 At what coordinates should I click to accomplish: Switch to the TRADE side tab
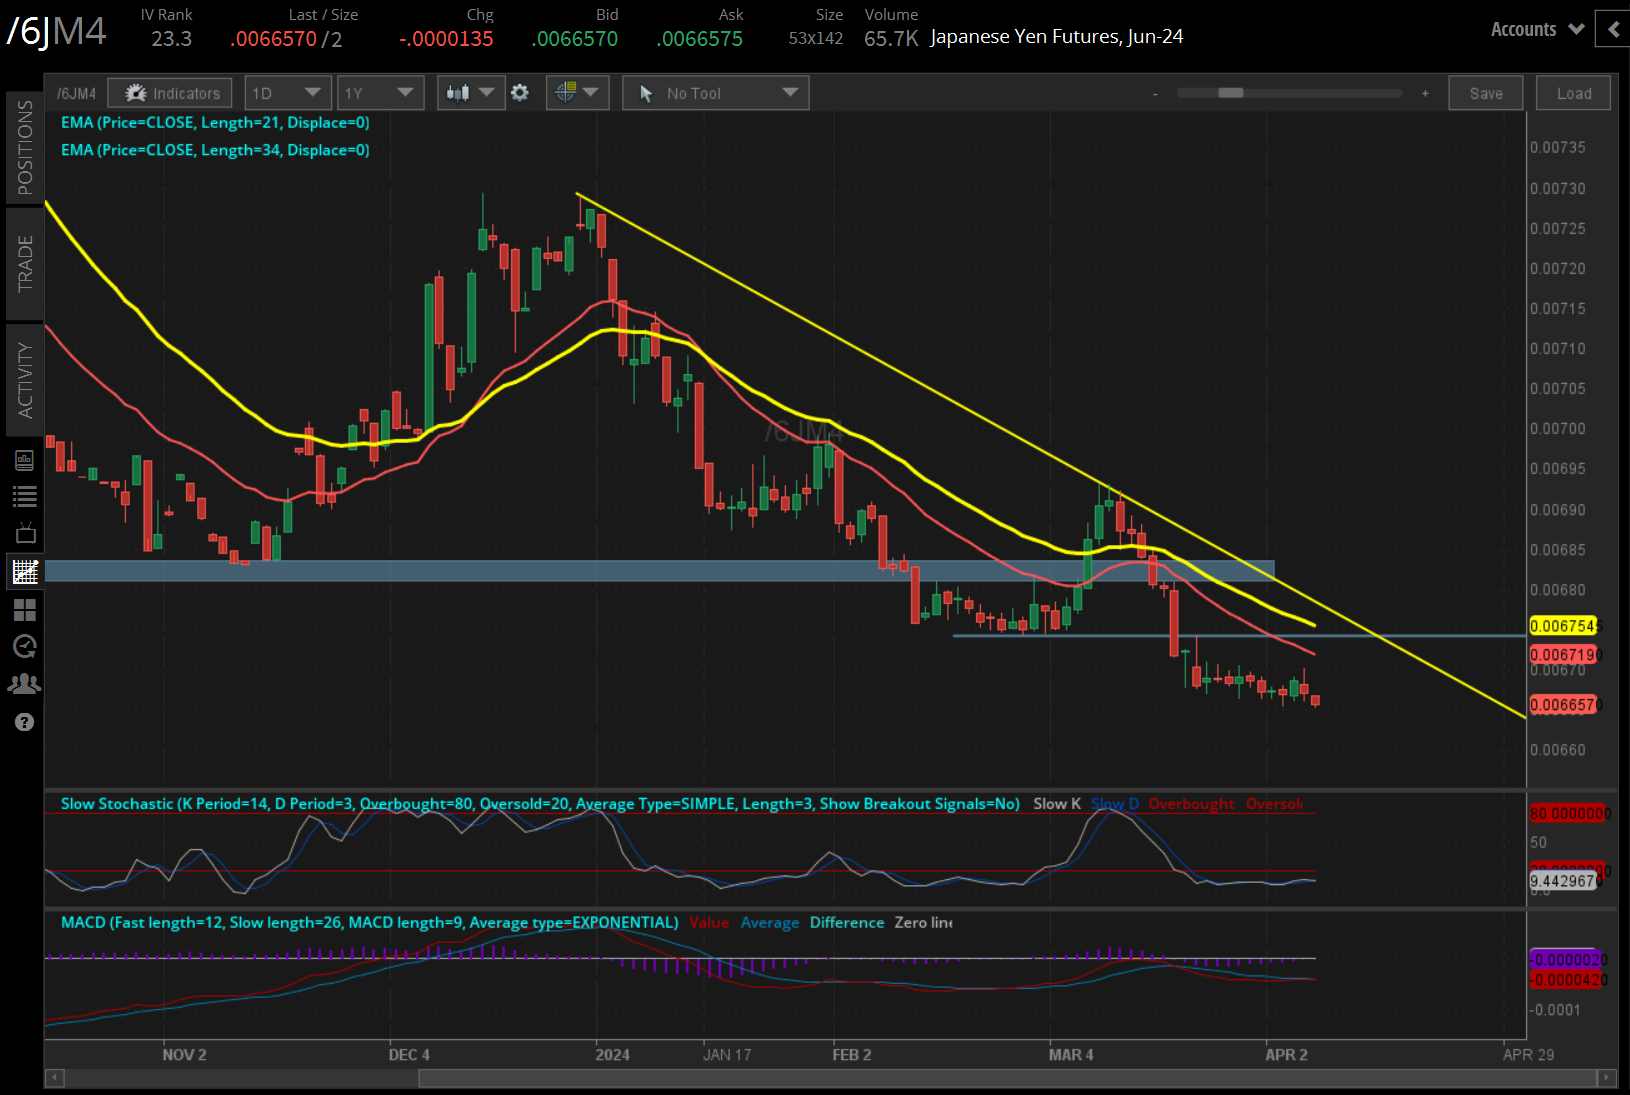25,263
